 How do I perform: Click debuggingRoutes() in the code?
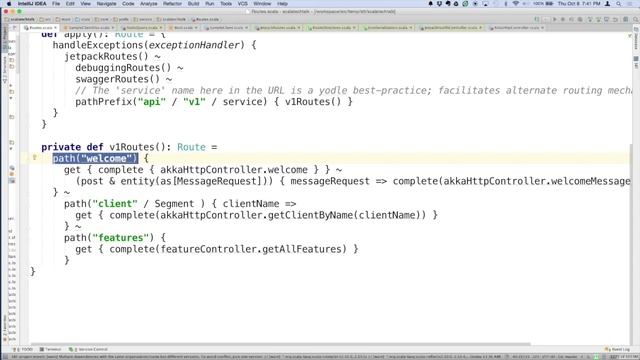pyautogui.click(x=123, y=68)
